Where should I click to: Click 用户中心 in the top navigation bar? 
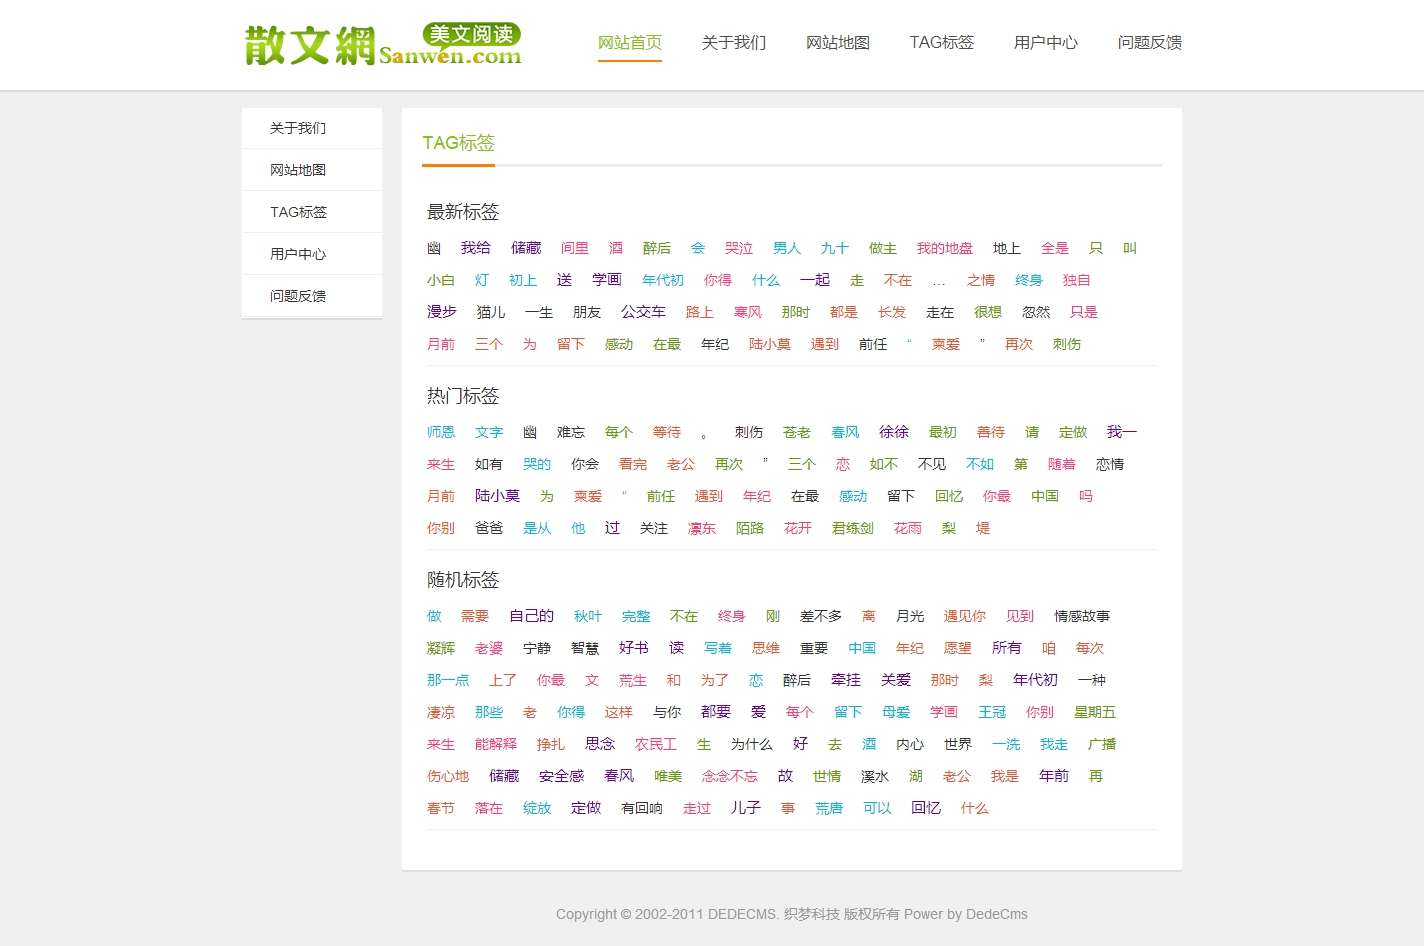[1045, 43]
